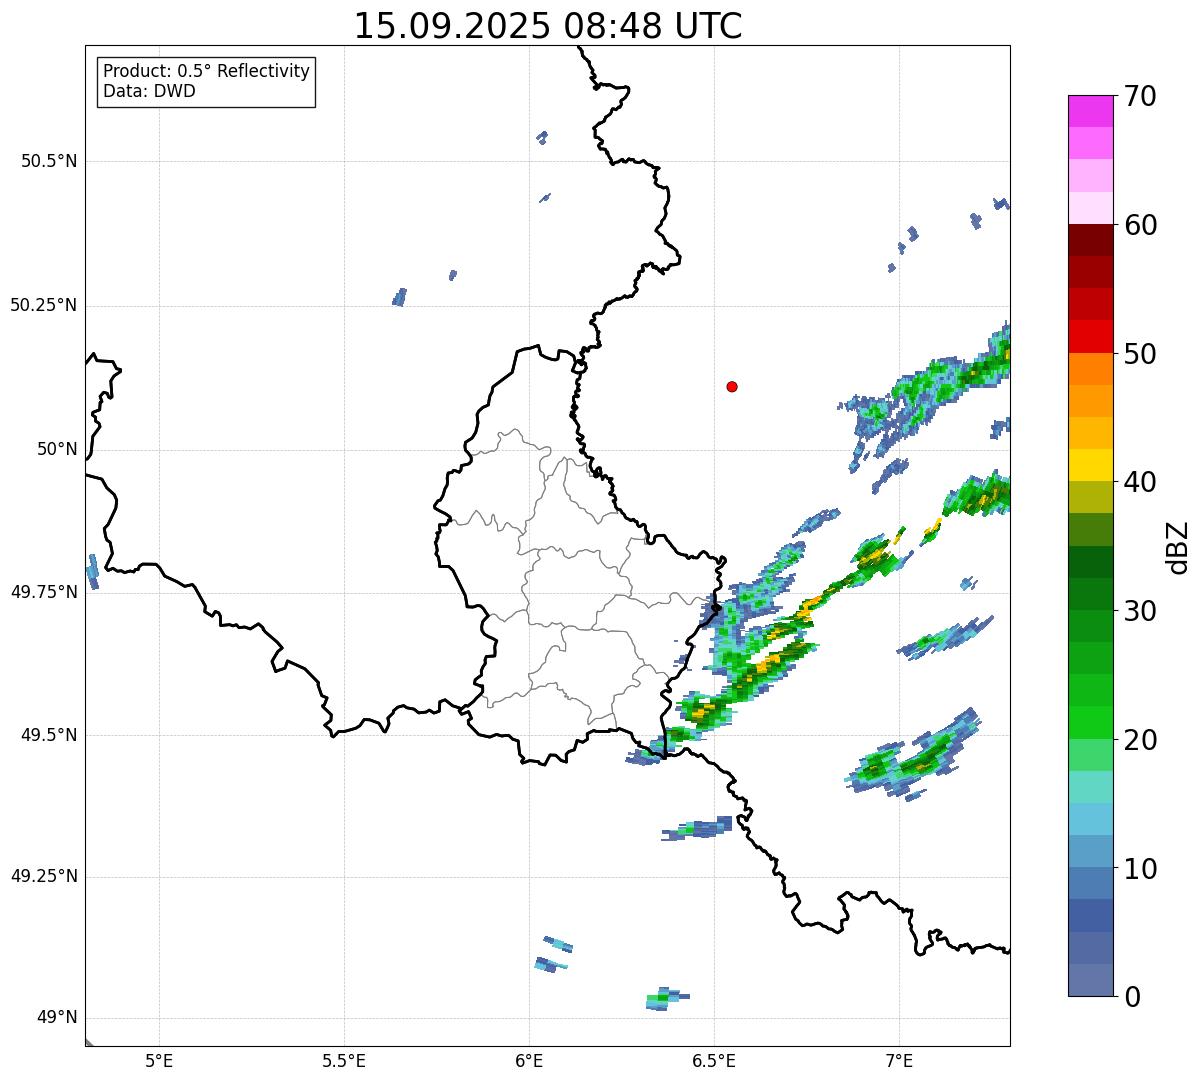Click the longitude label "5°E"
Screen dimensions: 1202x1081
tap(159, 1061)
